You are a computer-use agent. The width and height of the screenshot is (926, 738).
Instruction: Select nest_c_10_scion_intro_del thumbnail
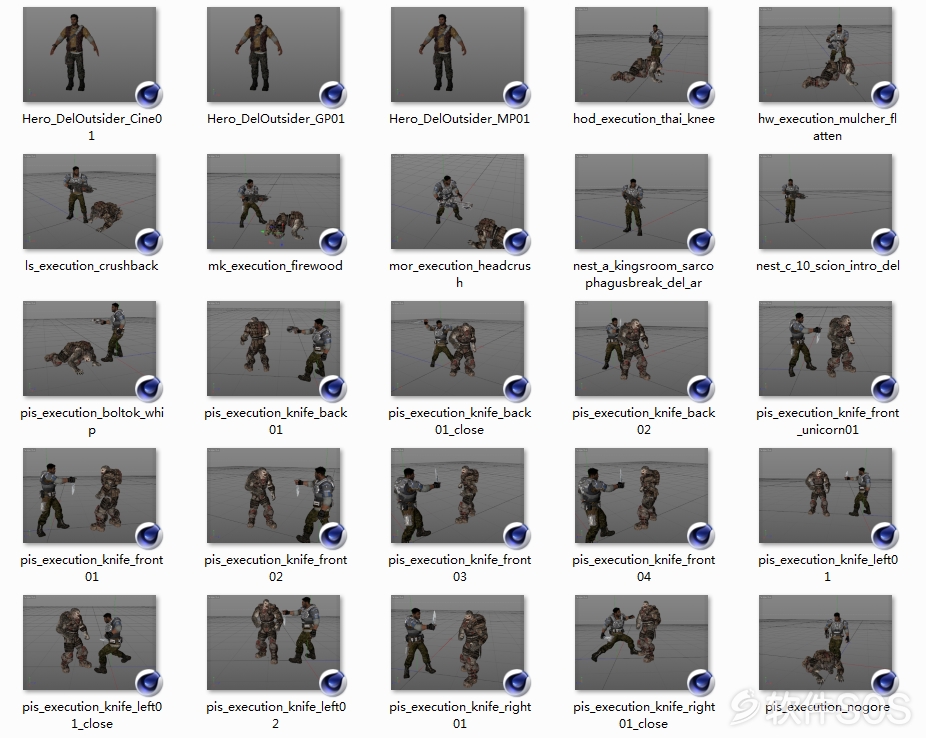[x=826, y=201]
